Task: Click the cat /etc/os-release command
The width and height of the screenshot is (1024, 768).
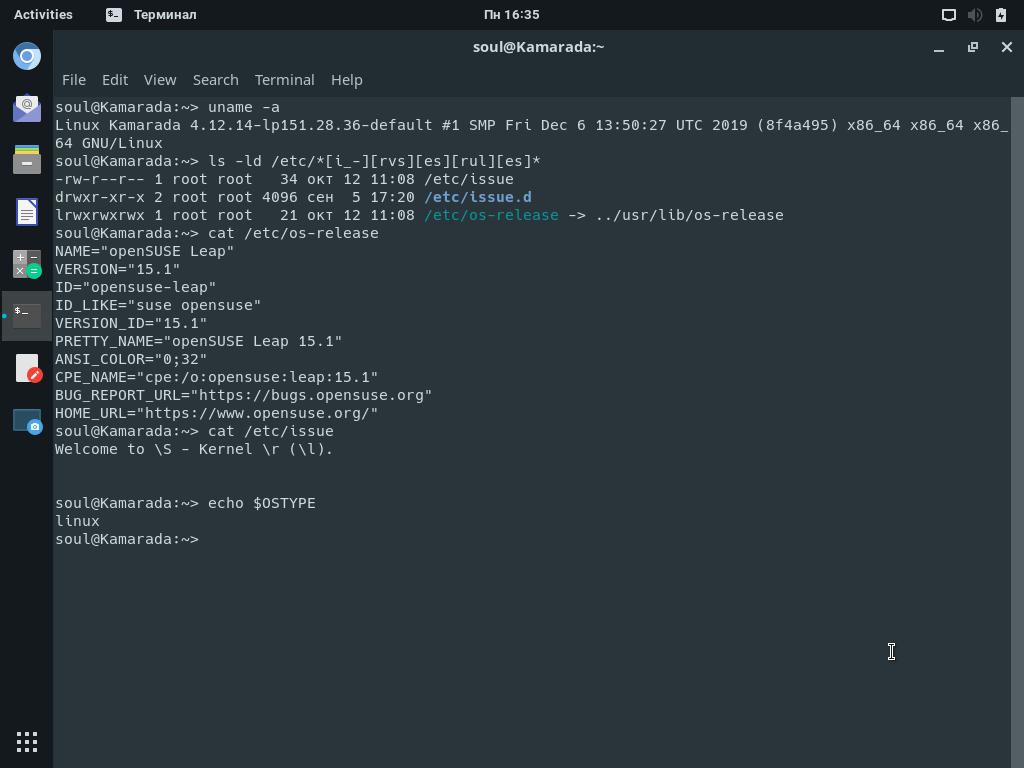Action: 293,233
